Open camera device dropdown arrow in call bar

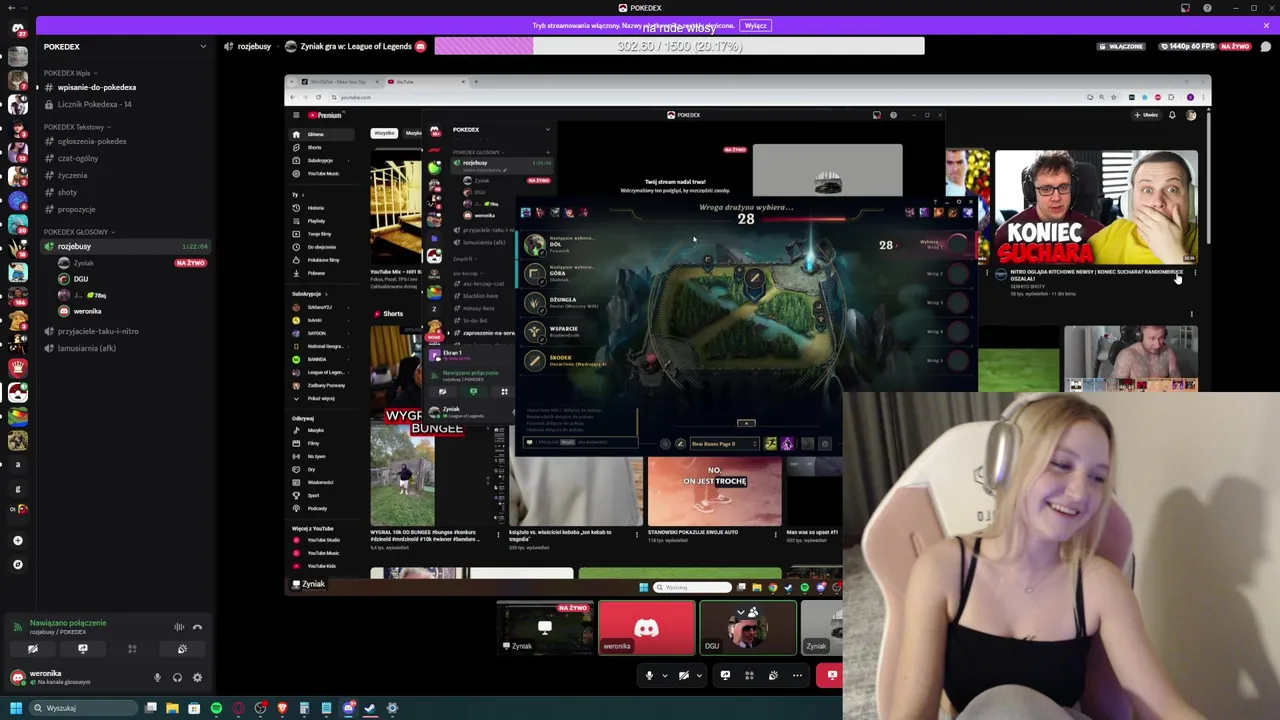tap(699, 675)
